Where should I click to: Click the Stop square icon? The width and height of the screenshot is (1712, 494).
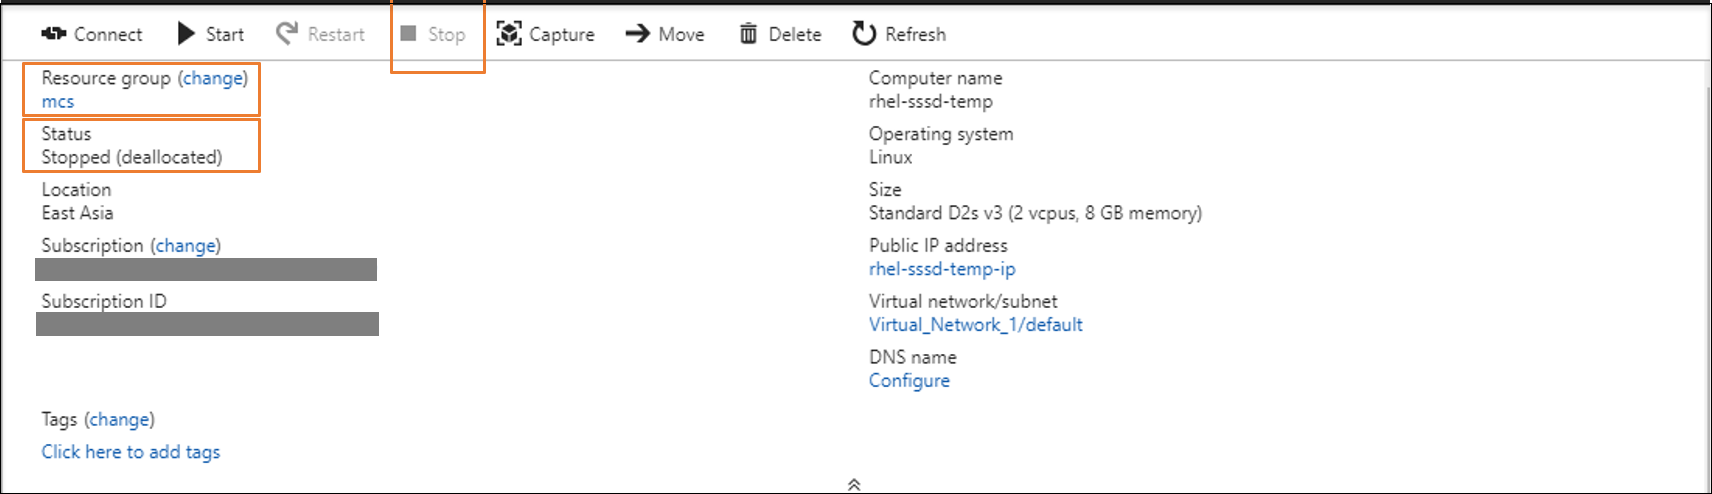pos(408,34)
